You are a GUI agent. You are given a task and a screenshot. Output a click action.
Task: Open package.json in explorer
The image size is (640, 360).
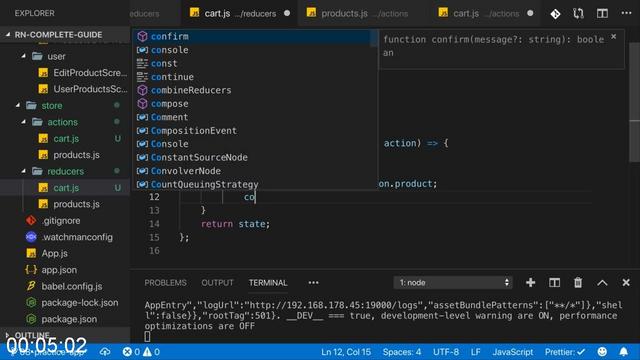click(65, 319)
